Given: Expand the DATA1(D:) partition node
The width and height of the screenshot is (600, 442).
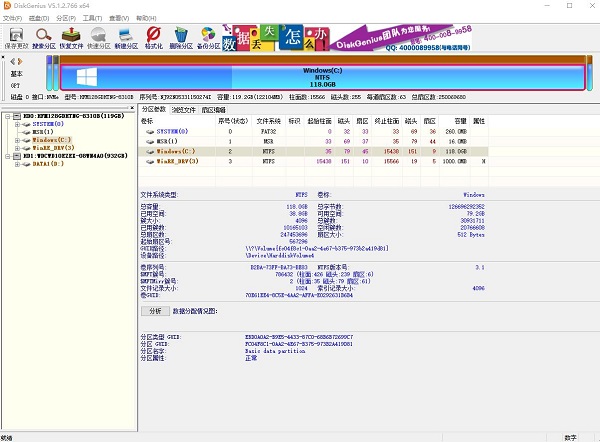Looking at the screenshot, I should pyautogui.click(x=17, y=164).
